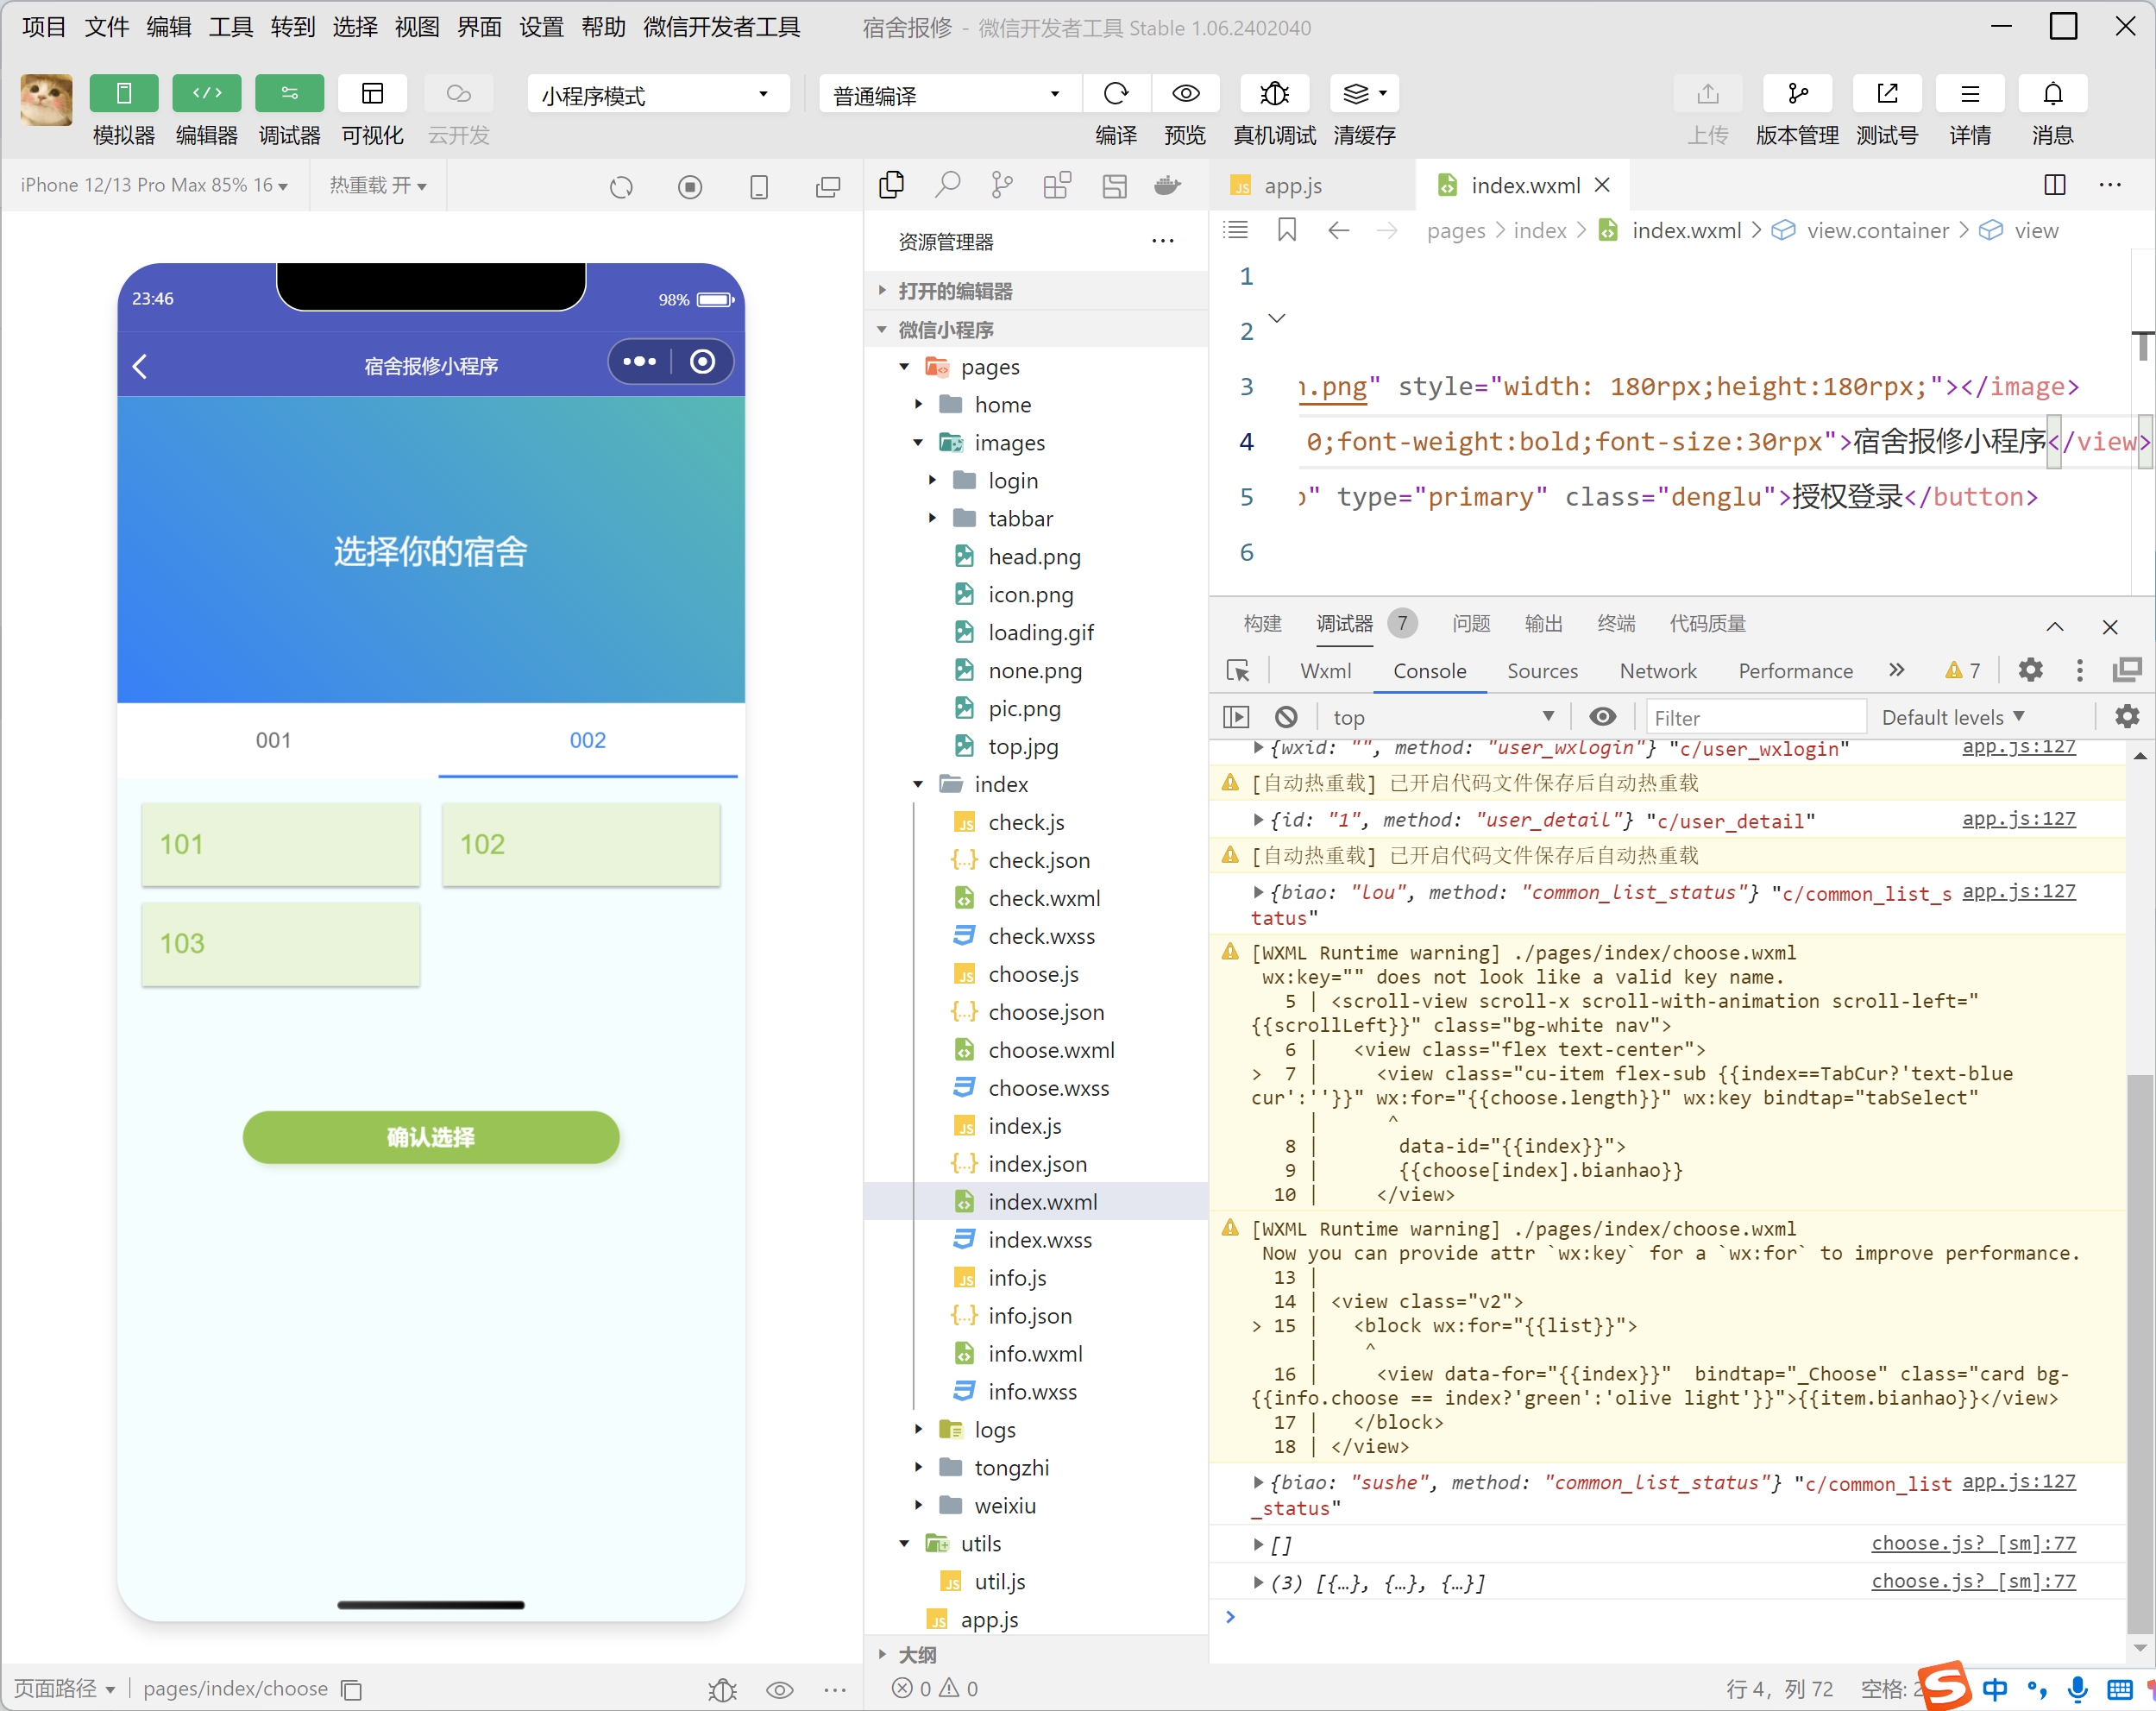2156x1711 pixels.
Task: Open the 设置 menu
Action: point(541,27)
